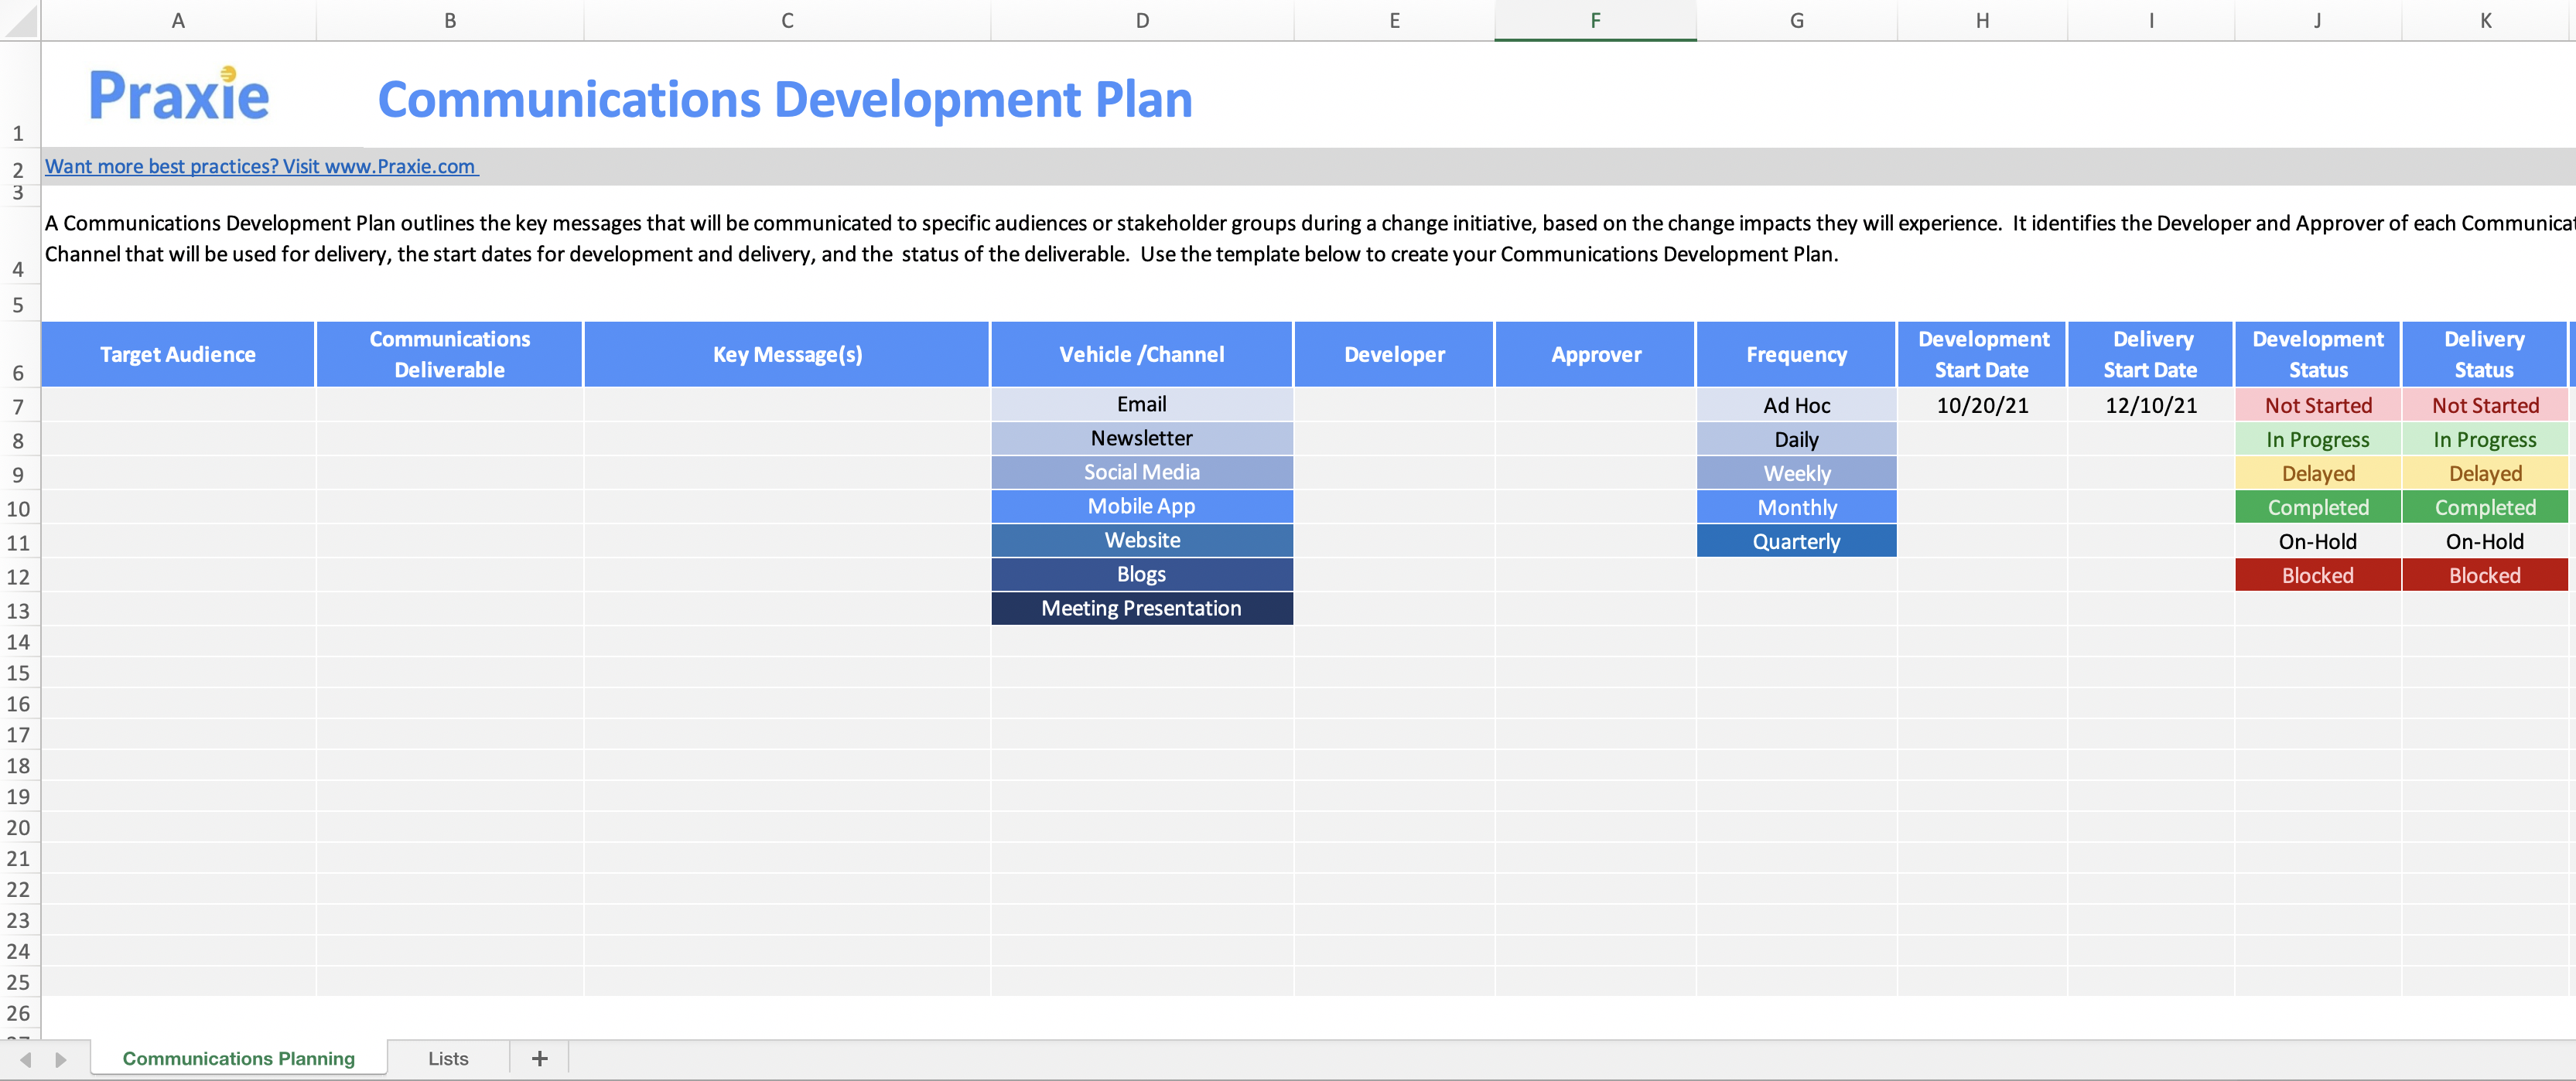This screenshot has height=1081, width=2576.
Task: Click the previous sheet navigation arrow
Action: (26, 1059)
